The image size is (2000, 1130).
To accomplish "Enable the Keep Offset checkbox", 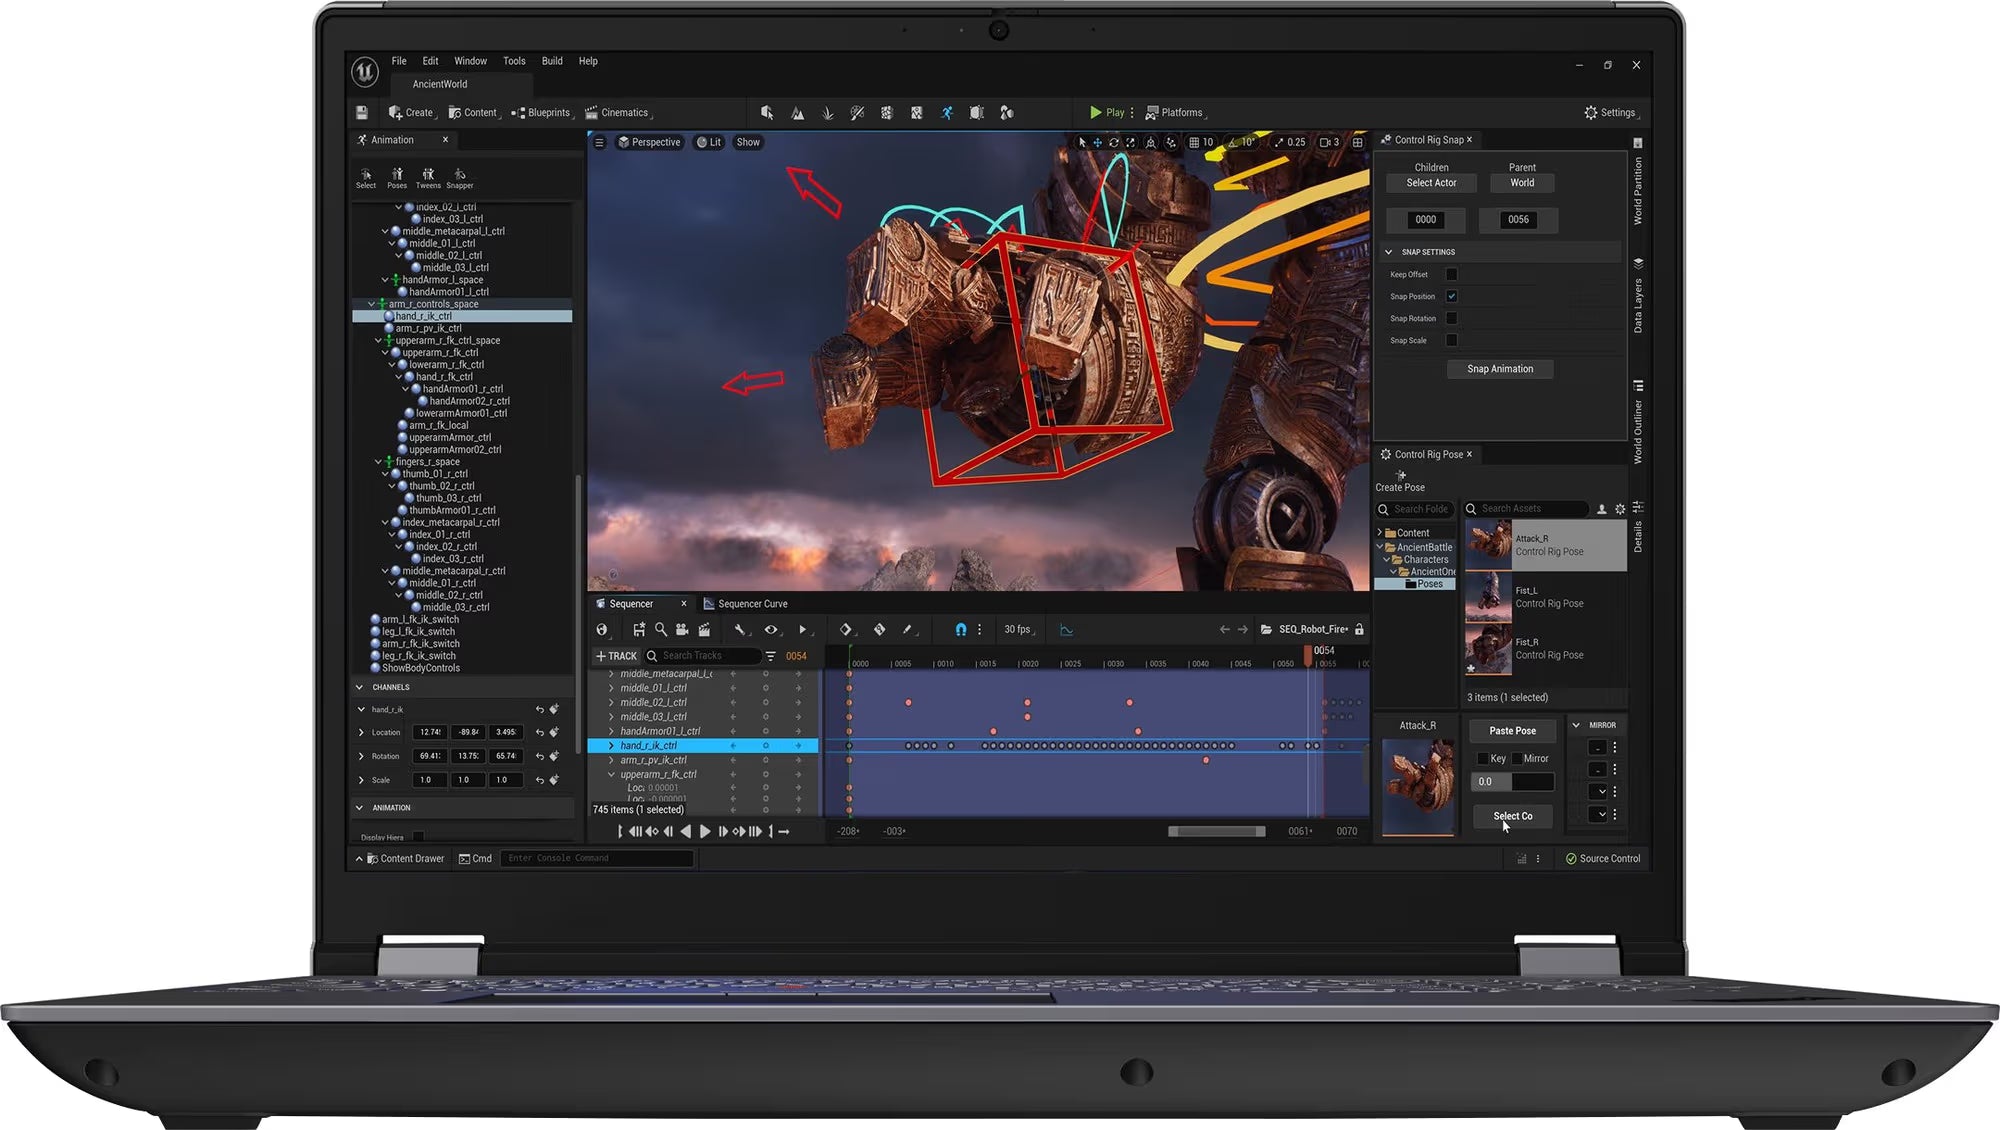I will (x=1452, y=274).
